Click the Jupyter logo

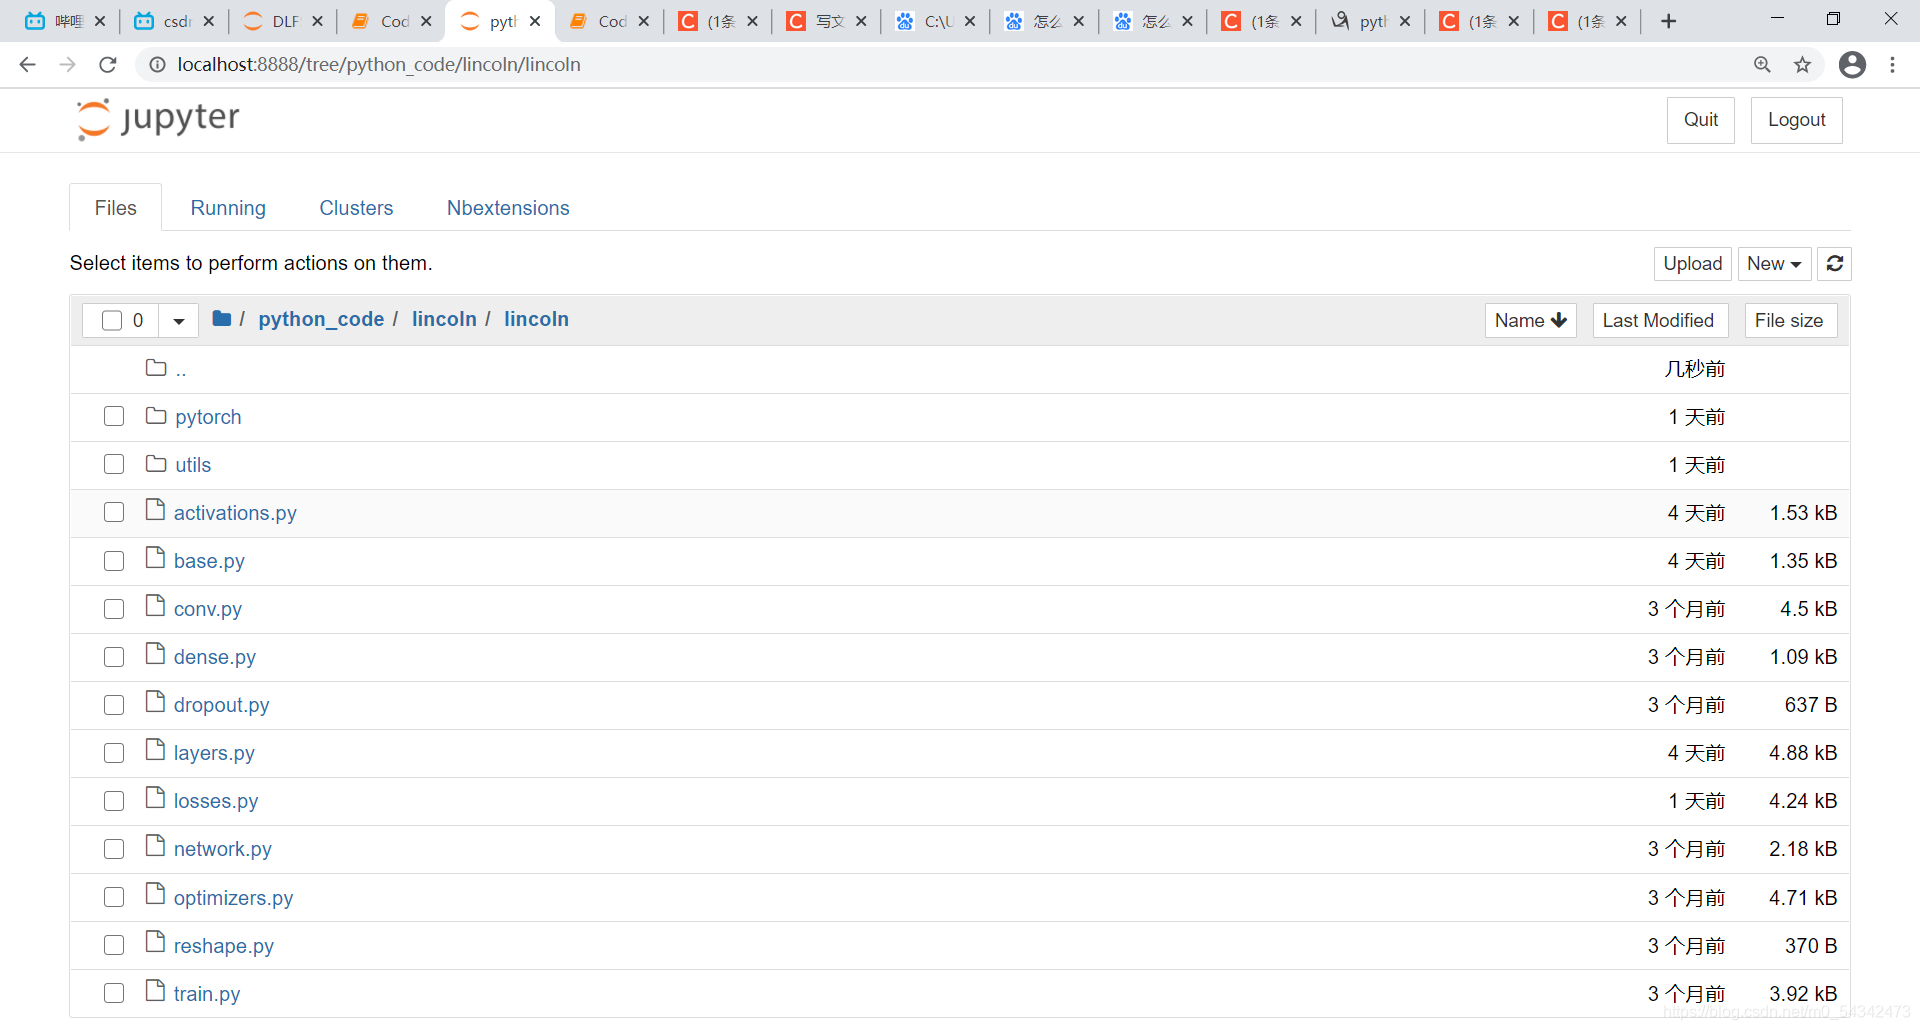pyautogui.click(x=158, y=119)
